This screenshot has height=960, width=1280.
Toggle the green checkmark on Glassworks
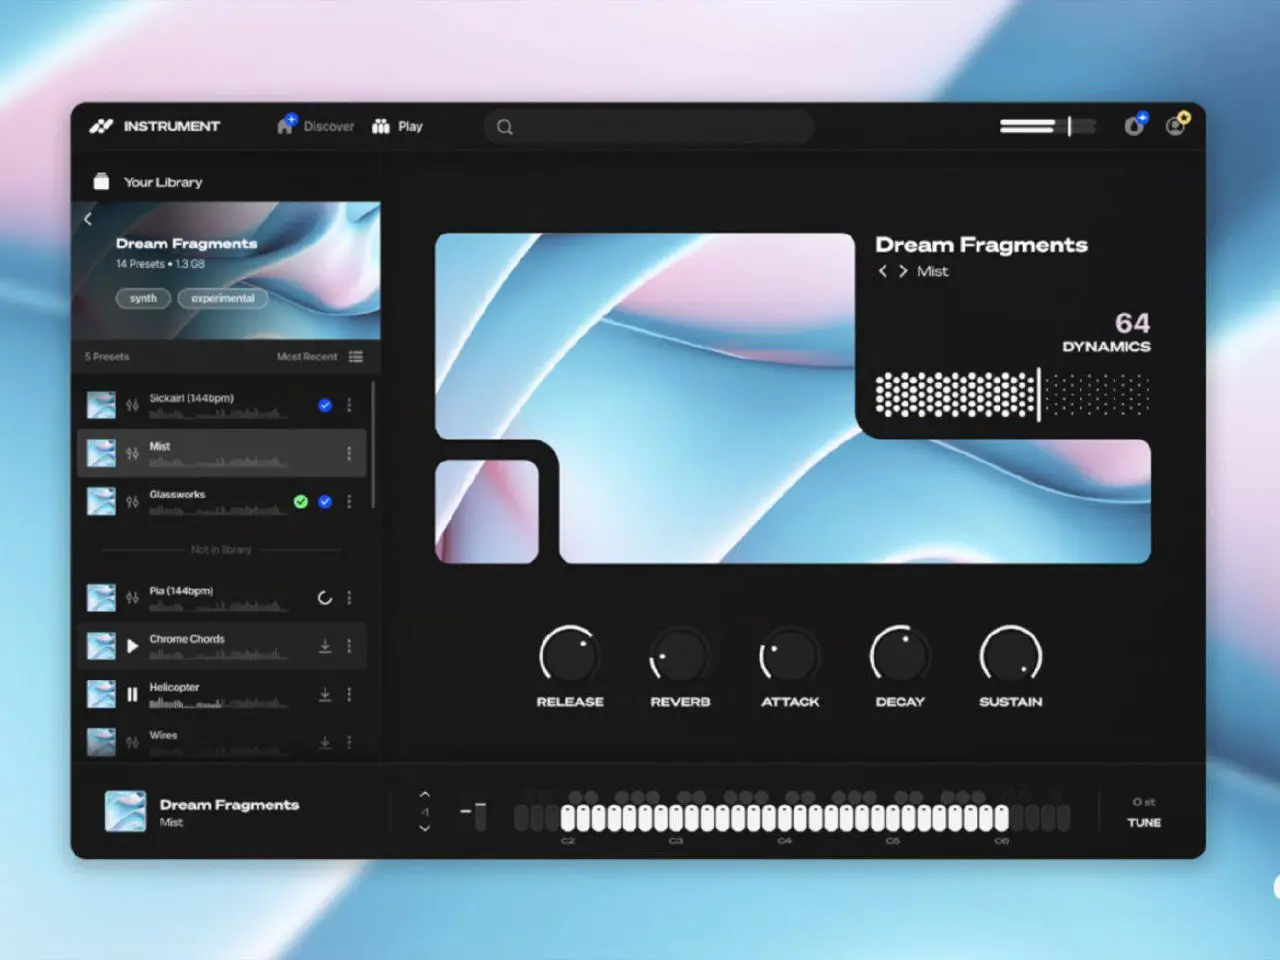300,502
